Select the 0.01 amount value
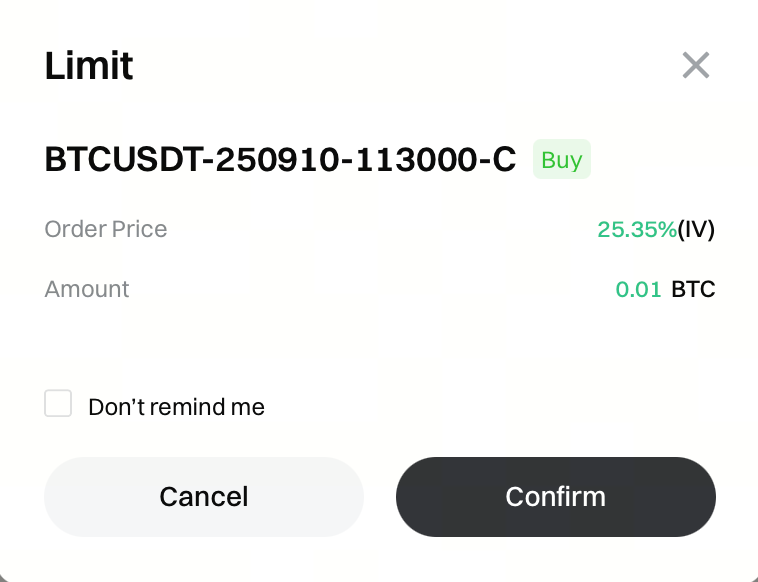 (638, 290)
